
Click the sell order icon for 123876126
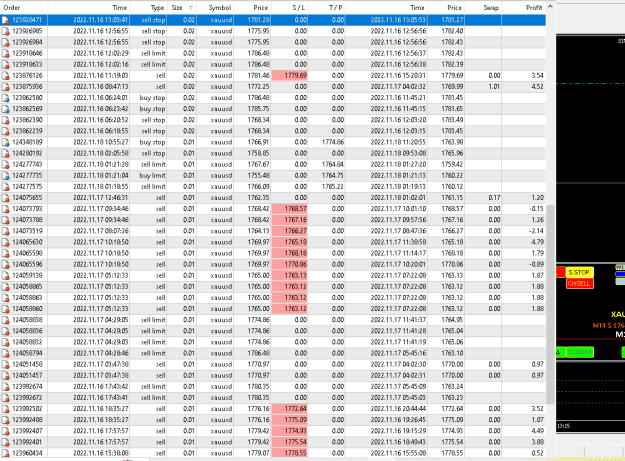(x=6, y=76)
